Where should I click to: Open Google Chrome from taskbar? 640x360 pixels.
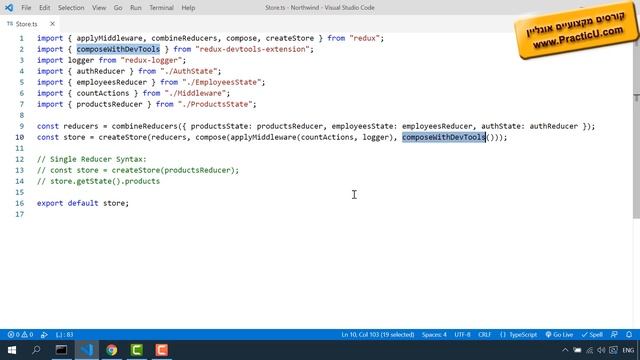[111, 350]
